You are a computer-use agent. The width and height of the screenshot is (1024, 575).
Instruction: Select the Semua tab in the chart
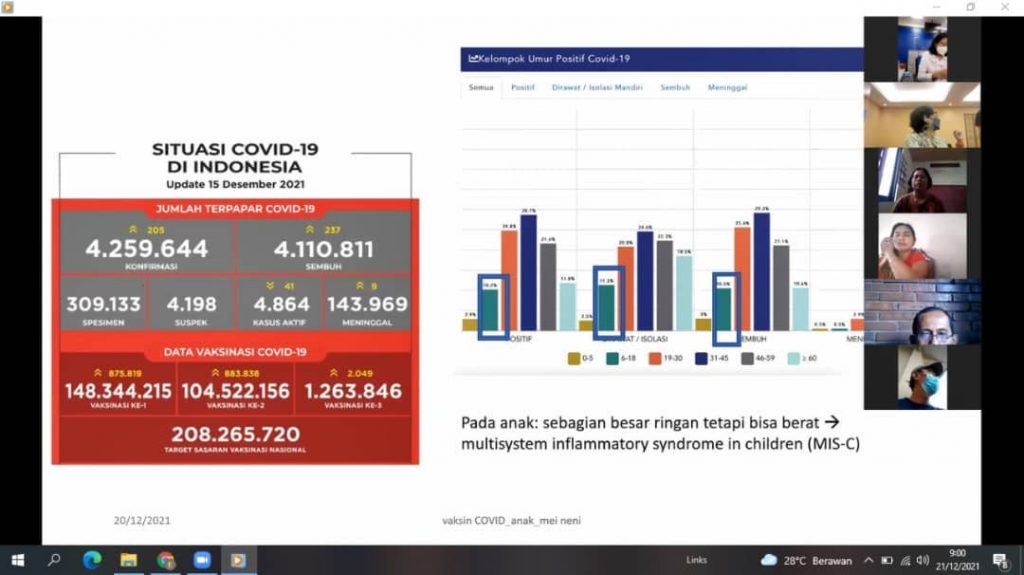click(x=479, y=88)
